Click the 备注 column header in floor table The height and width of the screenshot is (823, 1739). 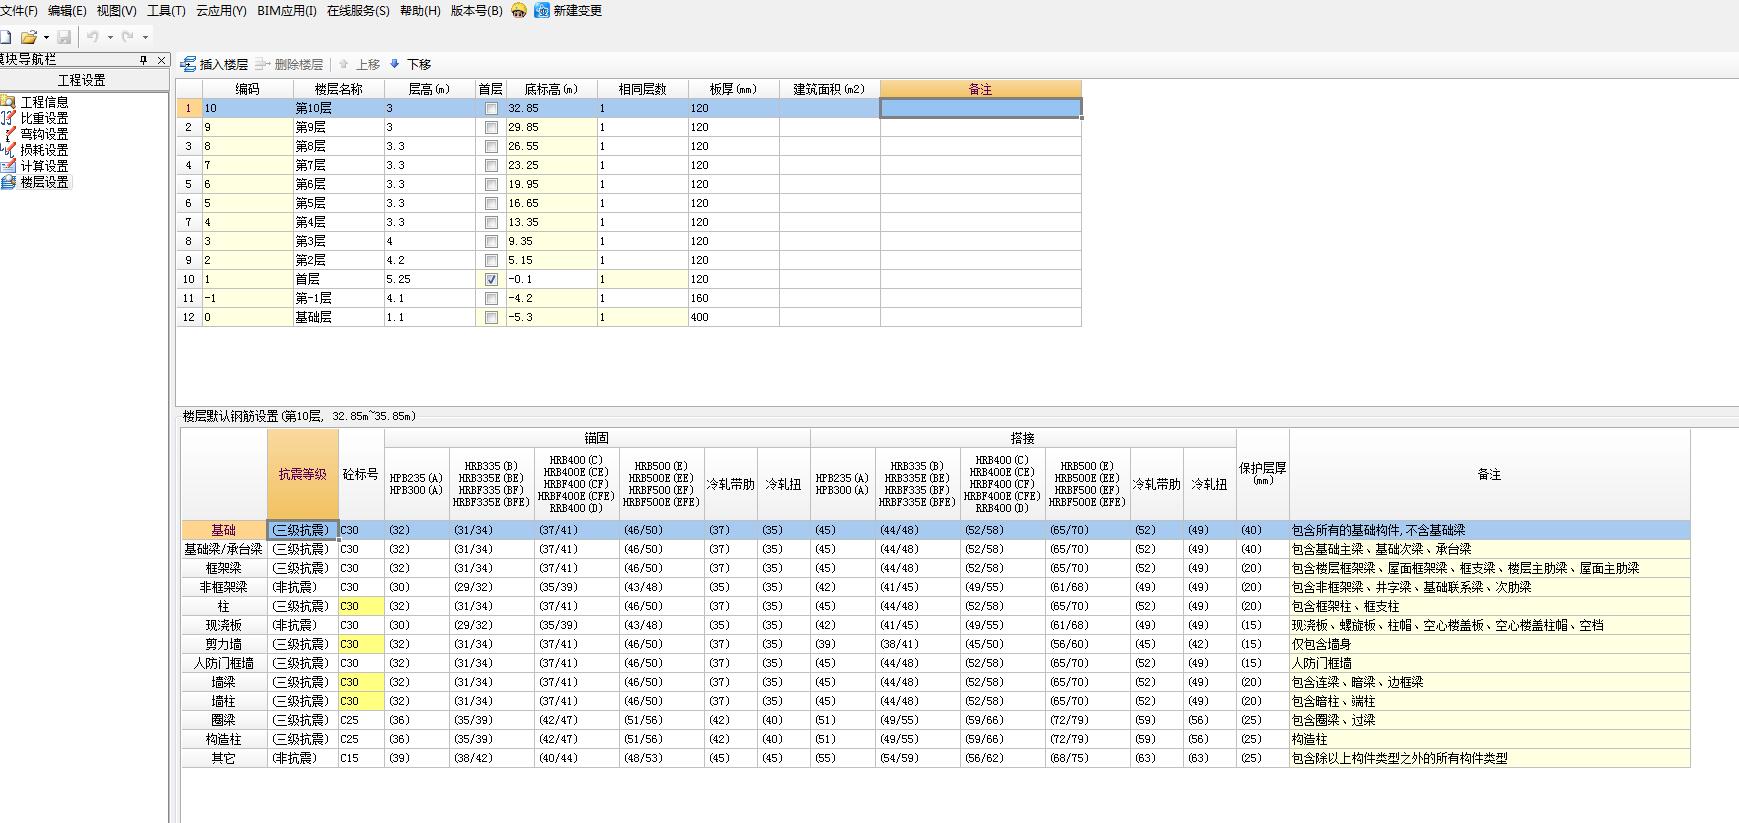(980, 89)
